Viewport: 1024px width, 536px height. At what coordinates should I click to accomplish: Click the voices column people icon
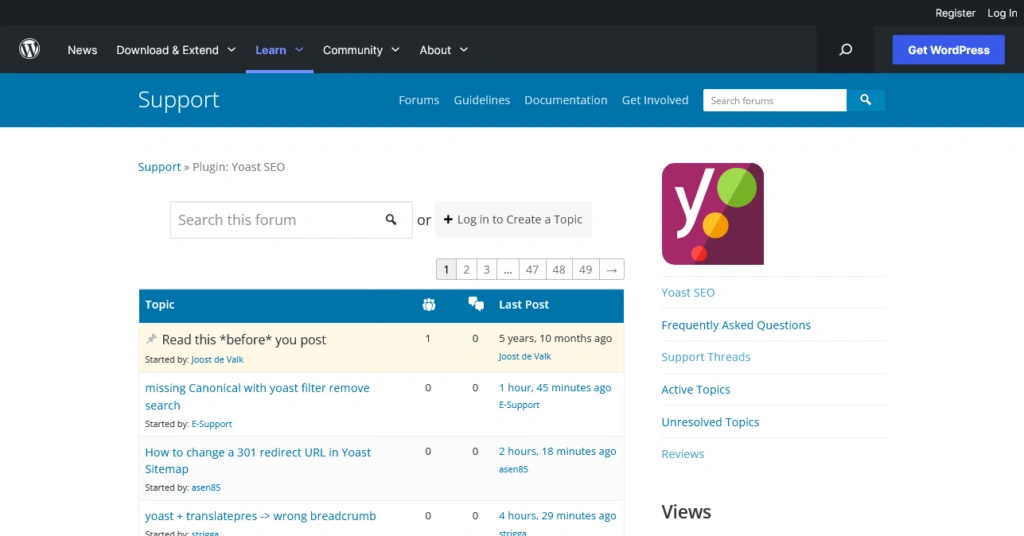click(x=428, y=305)
